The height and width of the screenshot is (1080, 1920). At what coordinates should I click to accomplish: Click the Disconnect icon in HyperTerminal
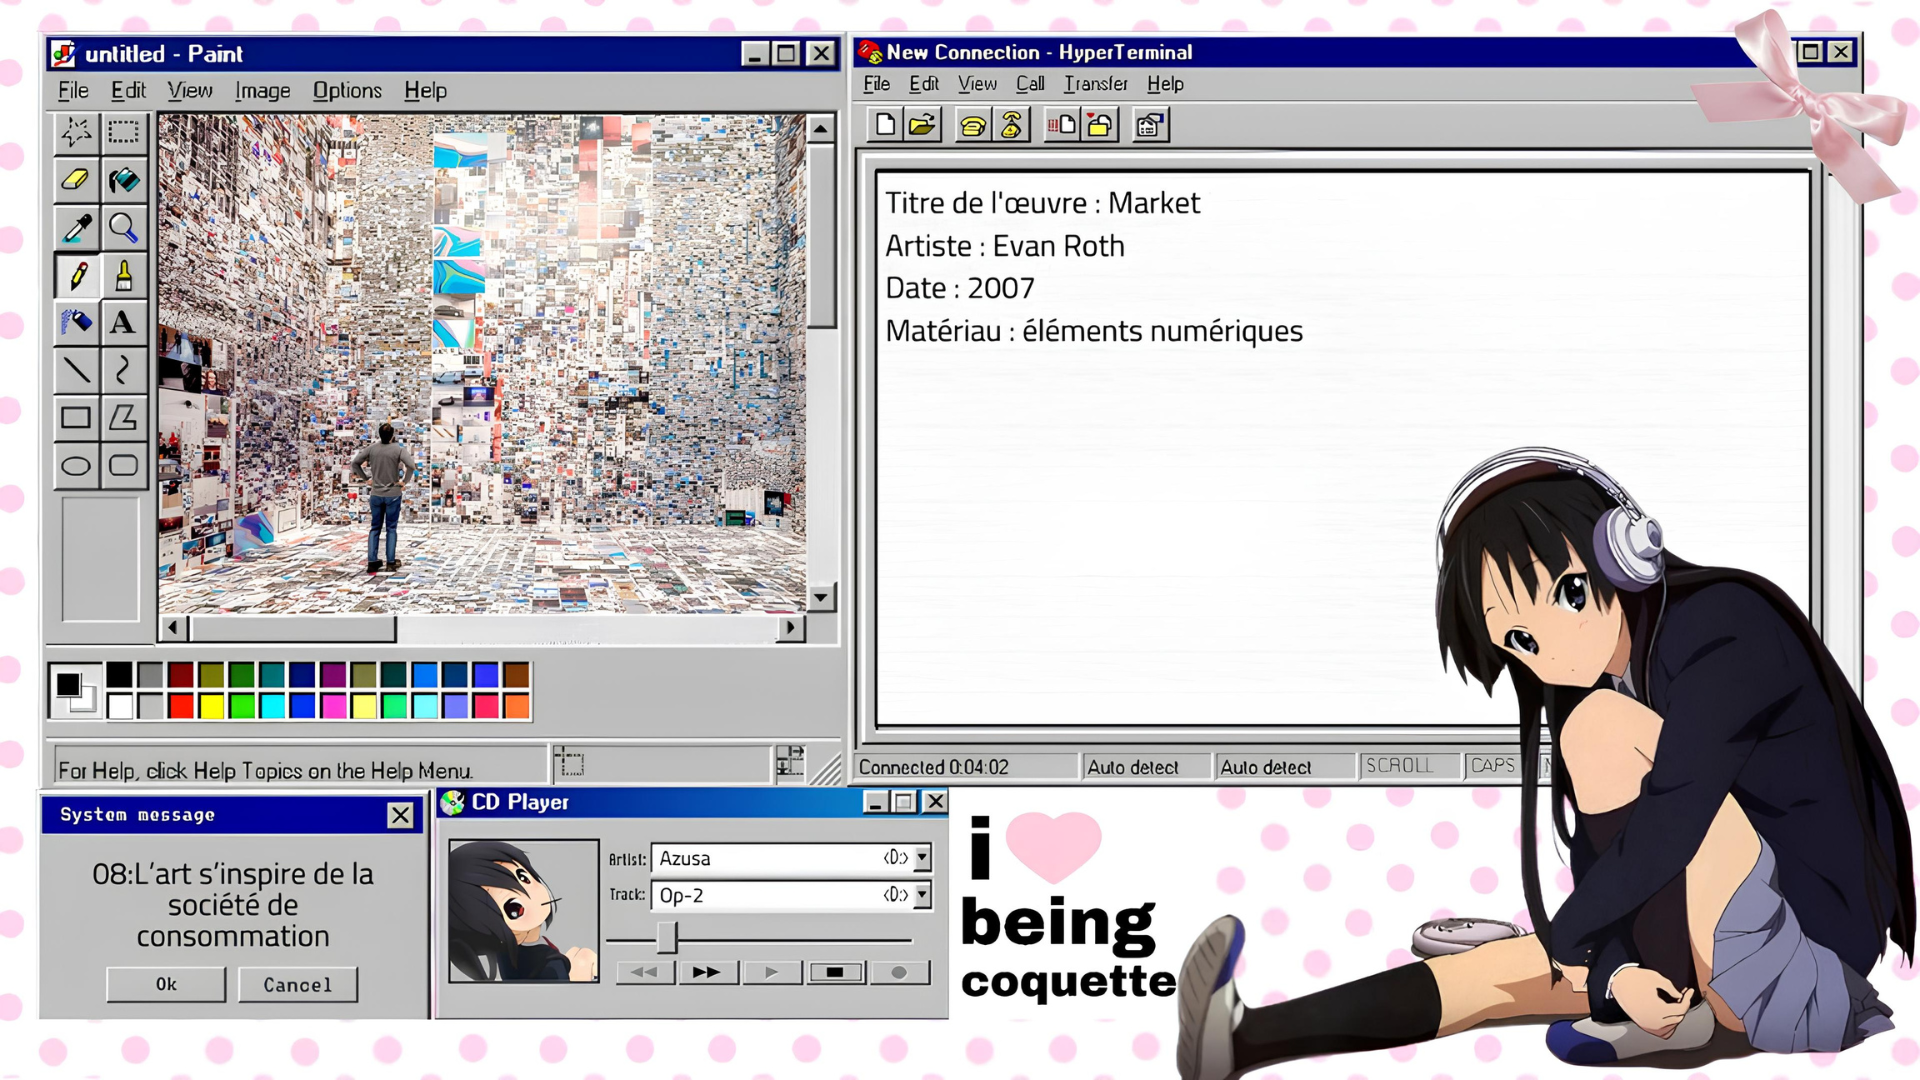point(1011,125)
